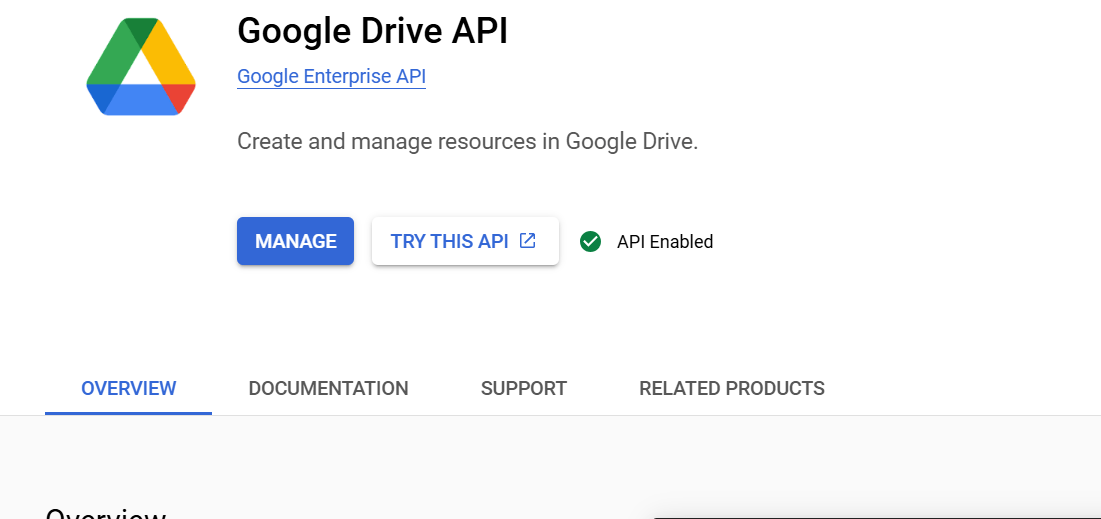
Task: Click the green checkmark status icon
Action: (590, 241)
